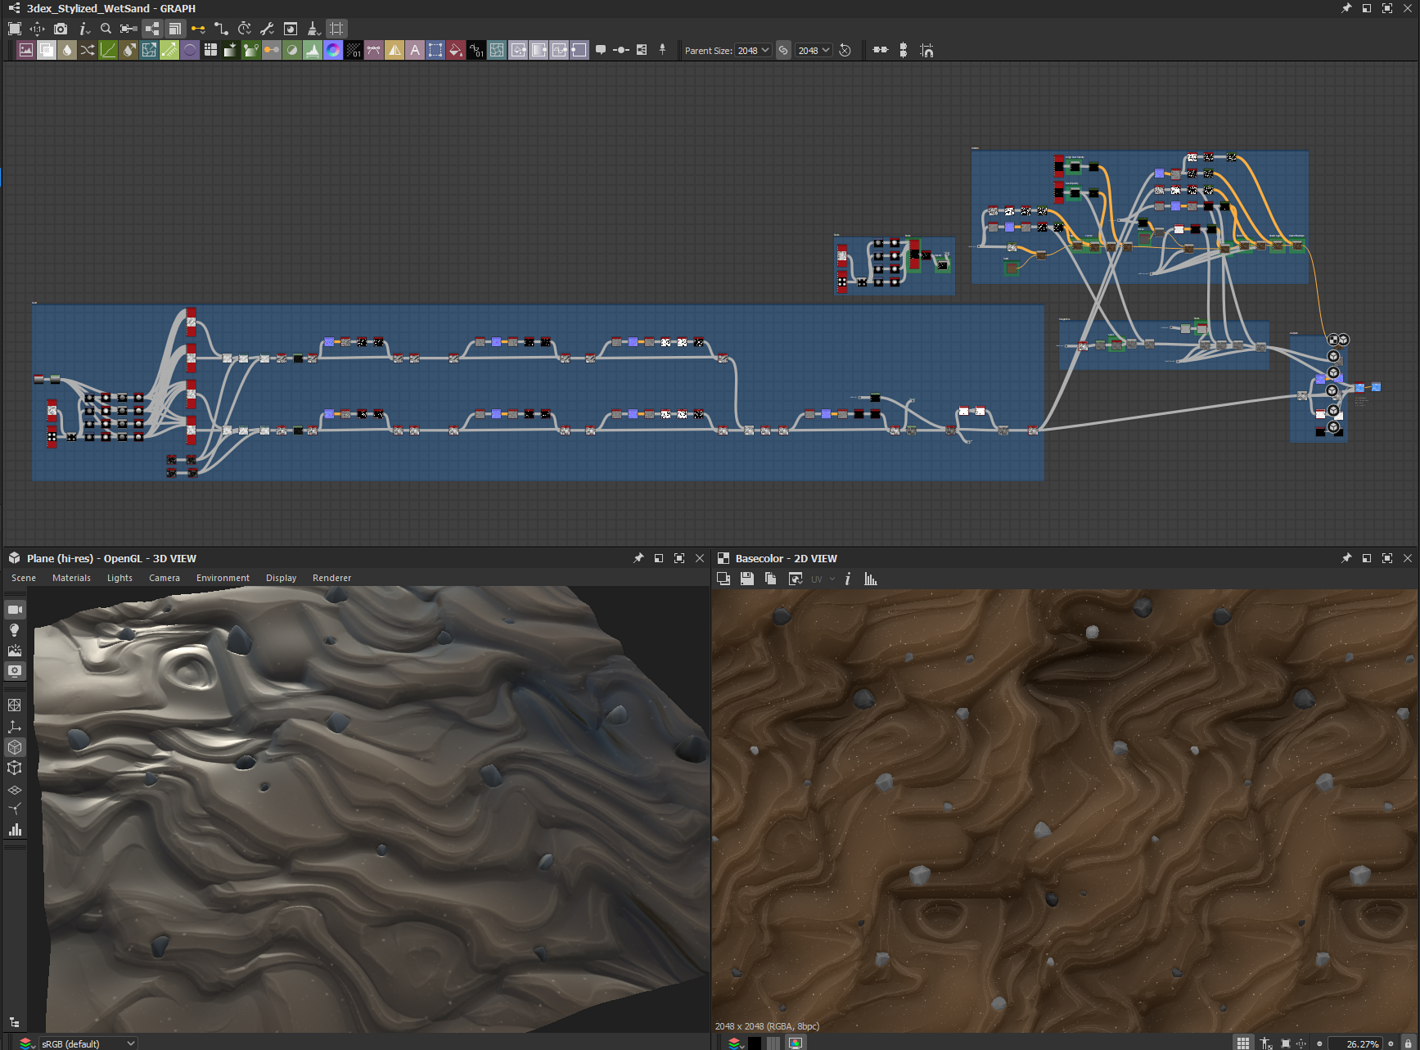Viewport: 1420px width, 1050px height.
Task: Click the wrench tools icon in graph toolbar
Action: (267, 29)
